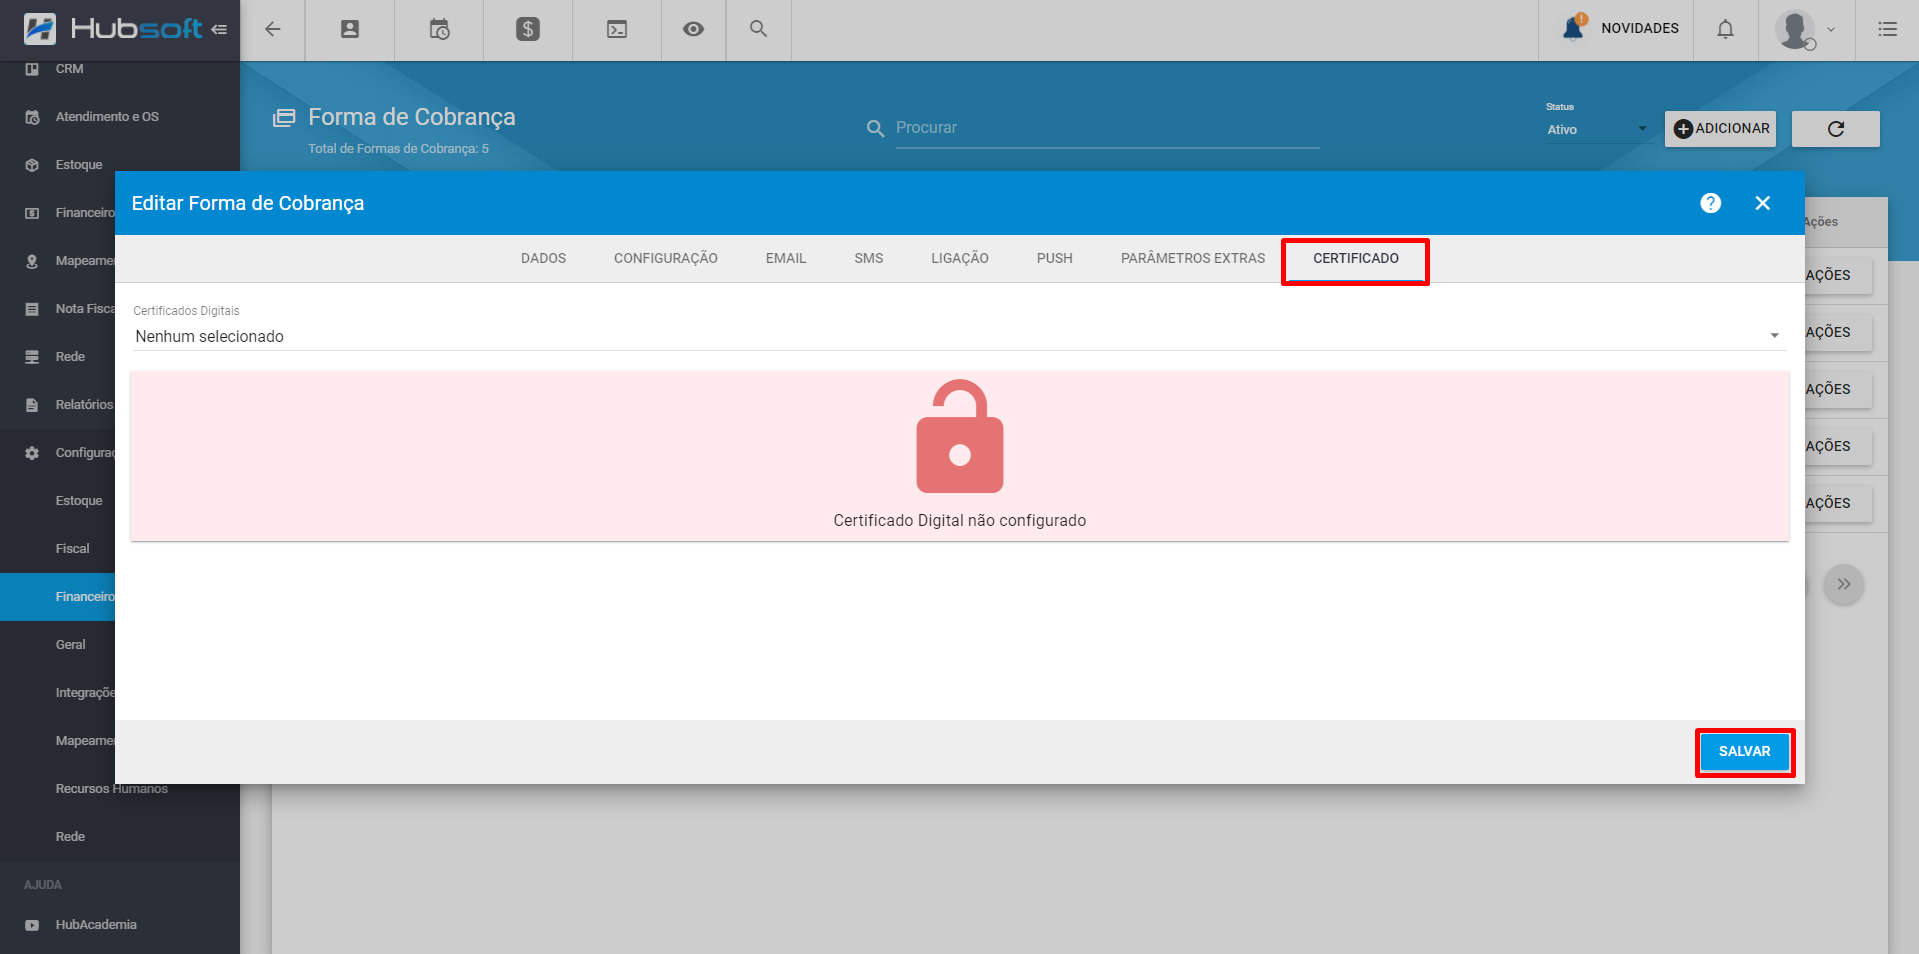Open the Status Ativo dropdown
Image resolution: width=1919 pixels, height=954 pixels.
coord(1597,129)
